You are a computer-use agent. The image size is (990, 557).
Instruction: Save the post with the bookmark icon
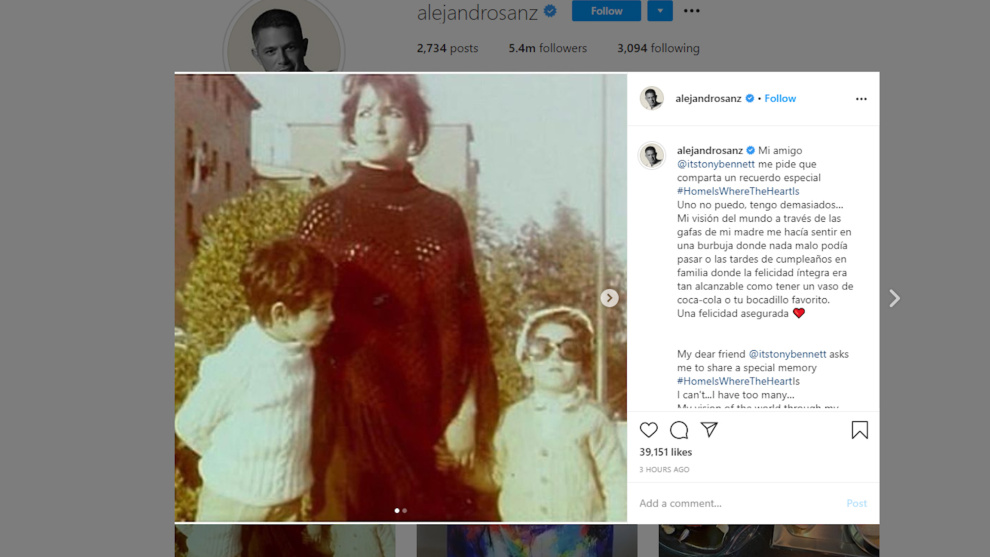(859, 430)
